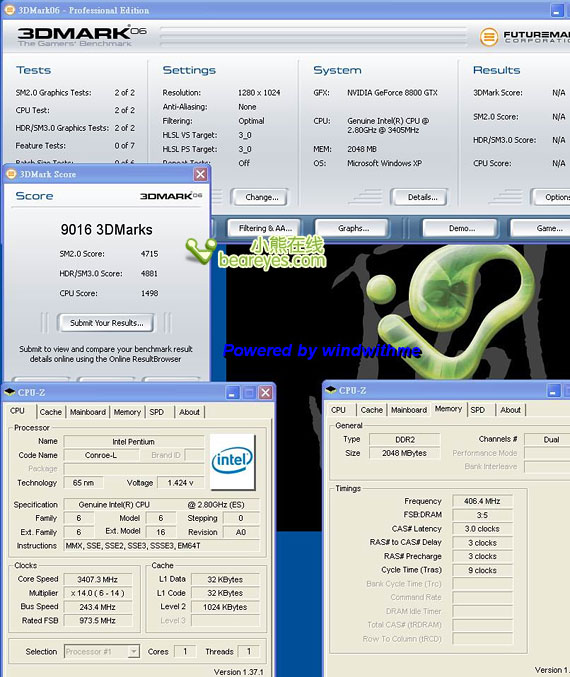Open Mainboard tab in left CPU-Z

coord(88,412)
